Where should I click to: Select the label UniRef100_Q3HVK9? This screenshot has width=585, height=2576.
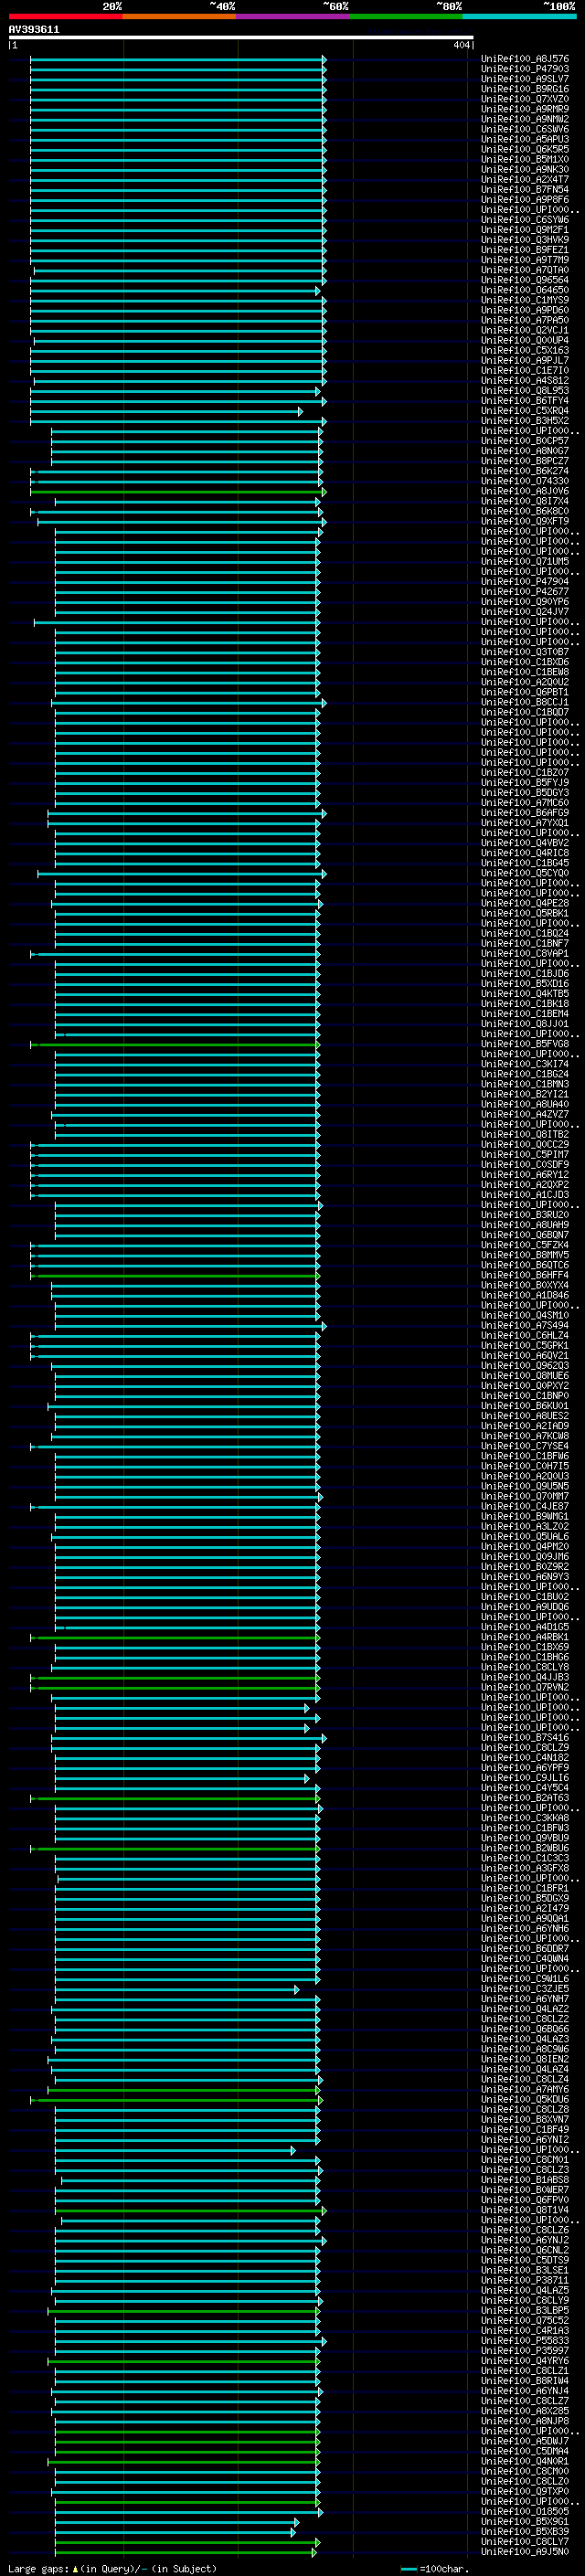pyautogui.click(x=525, y=240)
